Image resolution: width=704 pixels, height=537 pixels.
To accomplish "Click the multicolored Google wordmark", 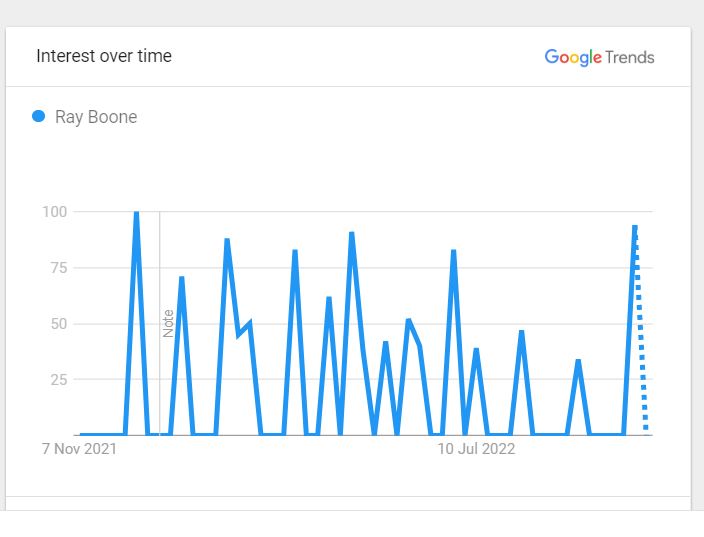I will 573,57.
